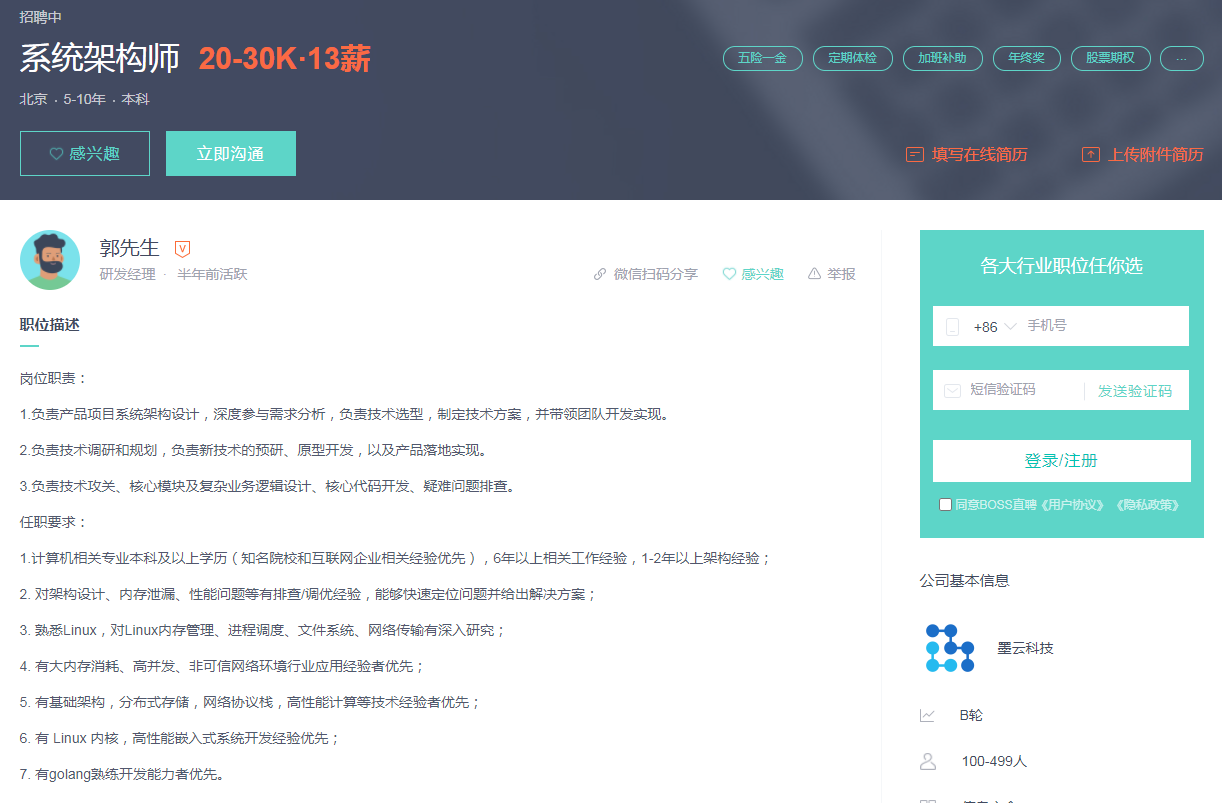
Task: Open the 《隐私政策》 link
Action: [x=1147, y=505]
